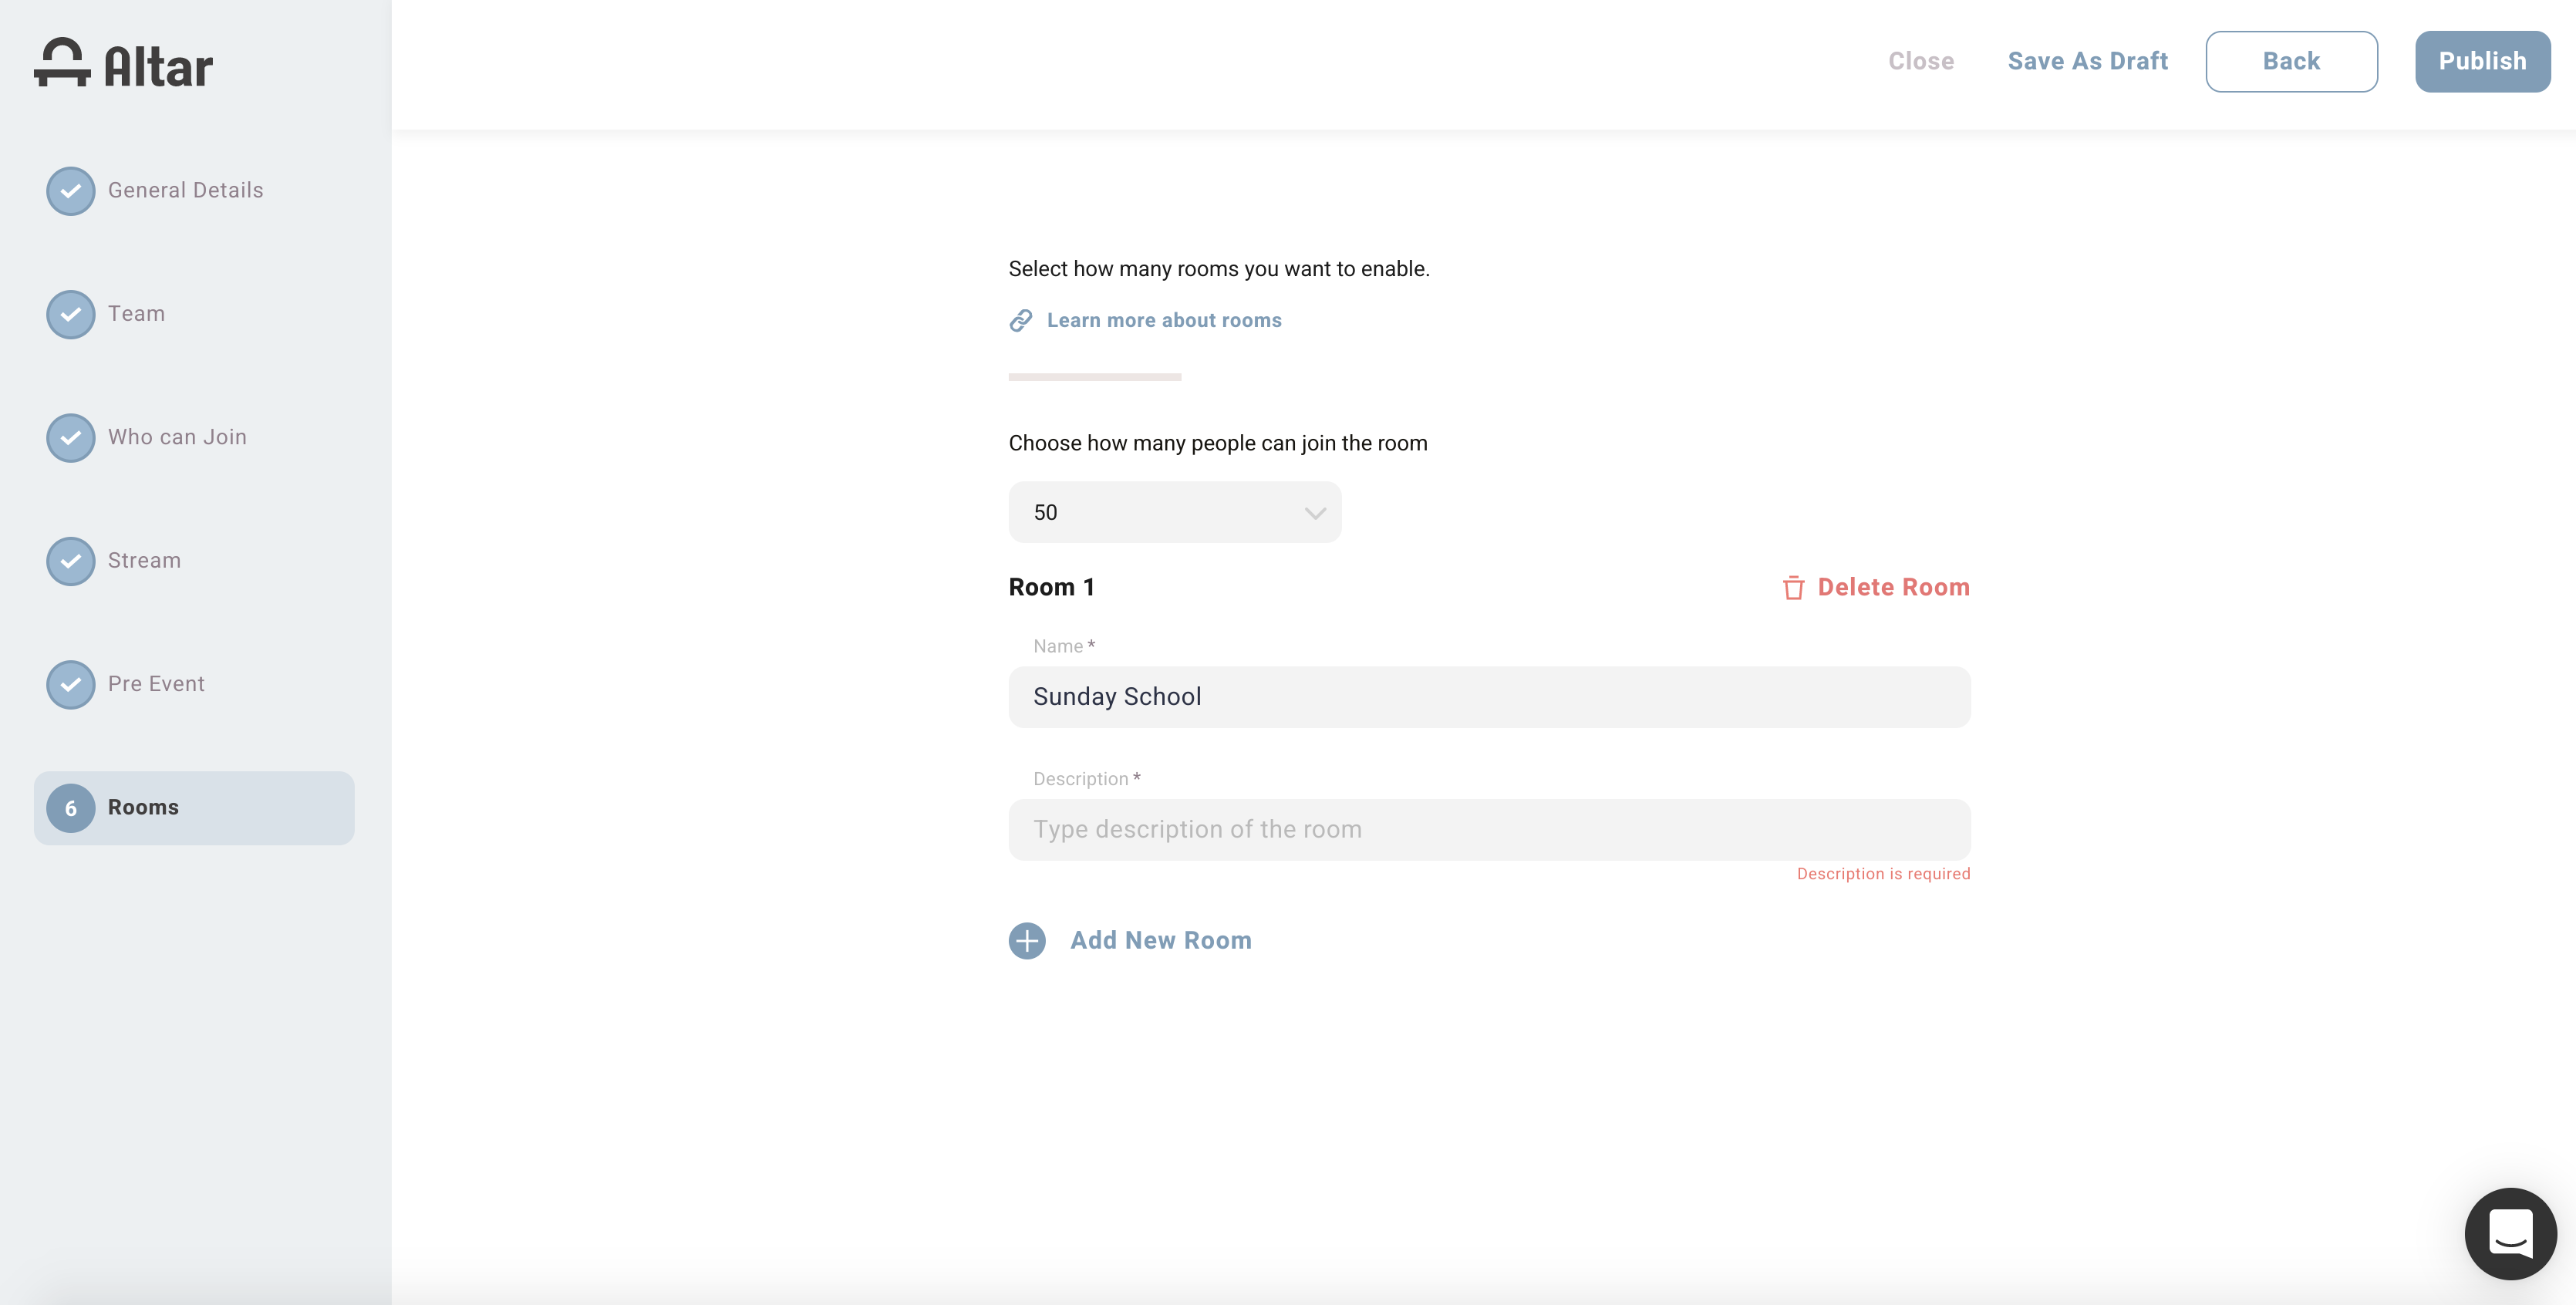Image resolution: width=2576 pixels, height=1305 pixels.
Task: Select the Rooms step
Action: (x=194, y=808)
